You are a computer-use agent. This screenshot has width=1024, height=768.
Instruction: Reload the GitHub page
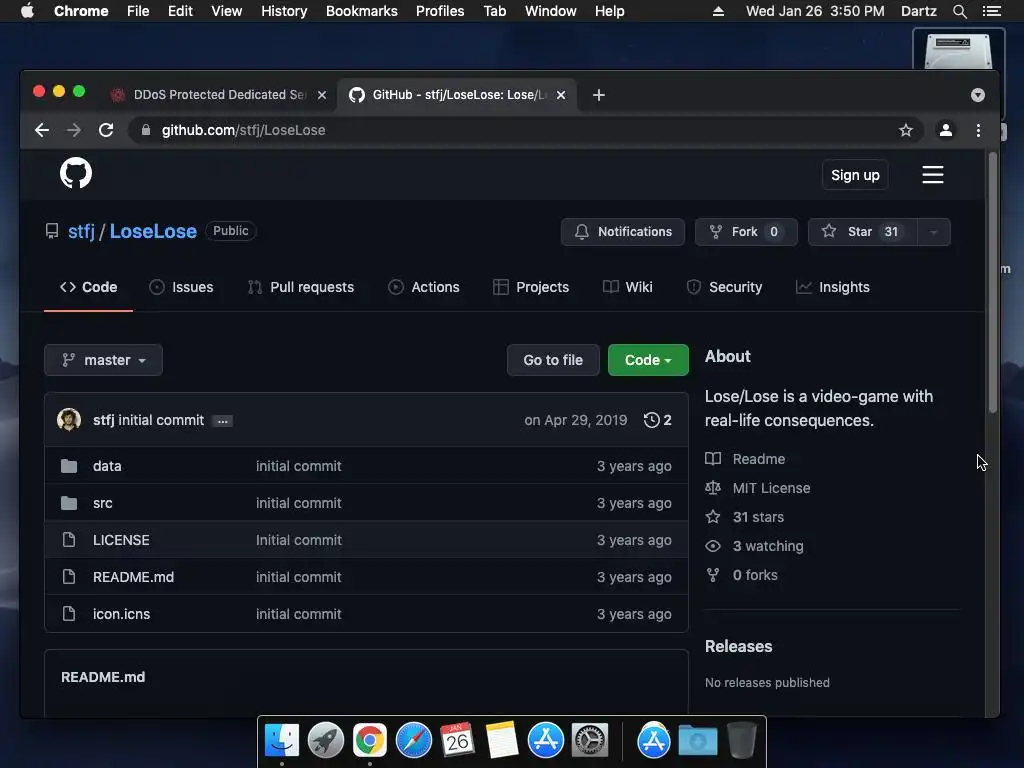(106, 130)
